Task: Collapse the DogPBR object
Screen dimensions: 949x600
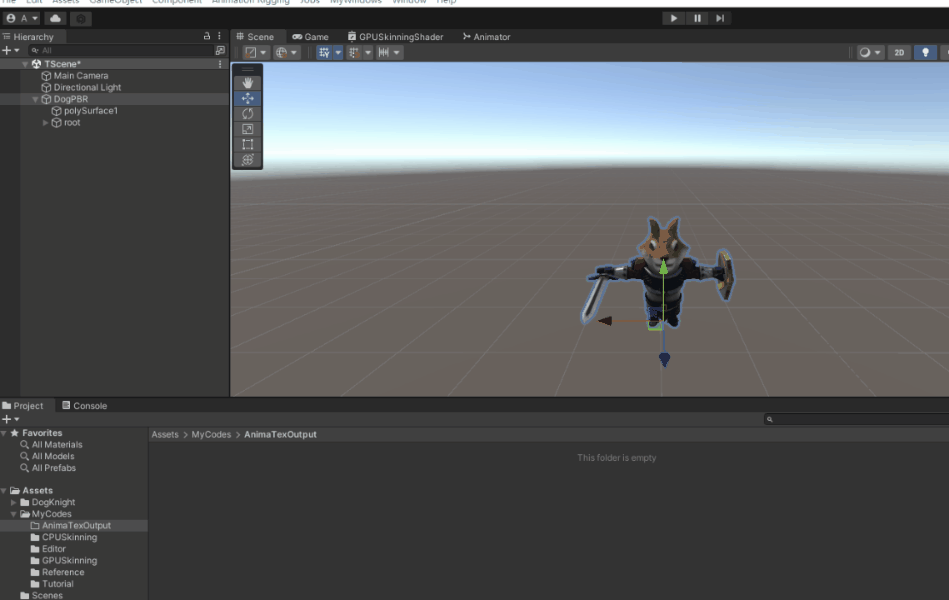Action: click(36, 99)
